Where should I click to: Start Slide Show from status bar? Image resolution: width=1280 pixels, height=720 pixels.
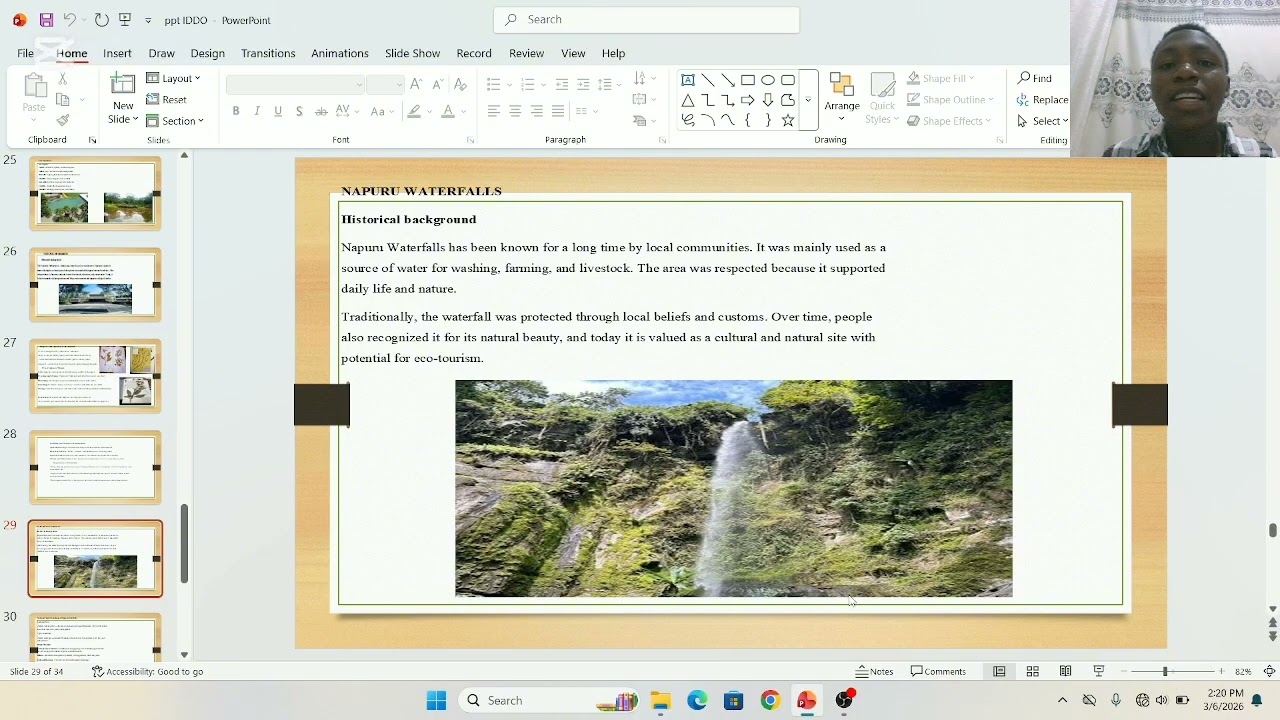(x=1099, y=671)
